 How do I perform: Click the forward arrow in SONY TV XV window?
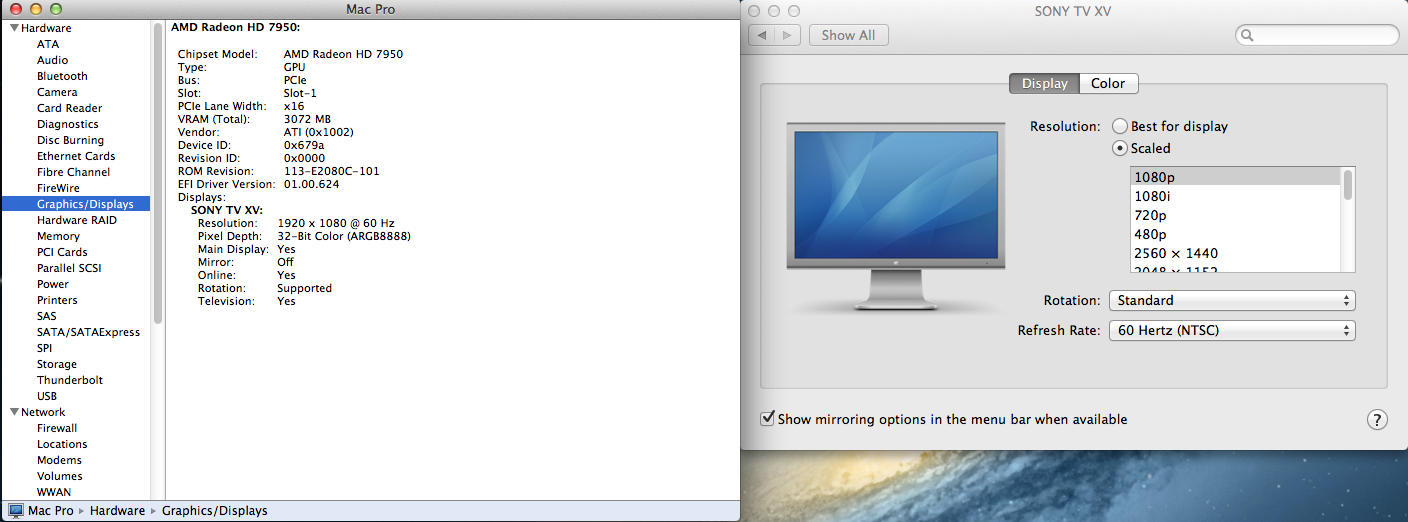(788, 35)
